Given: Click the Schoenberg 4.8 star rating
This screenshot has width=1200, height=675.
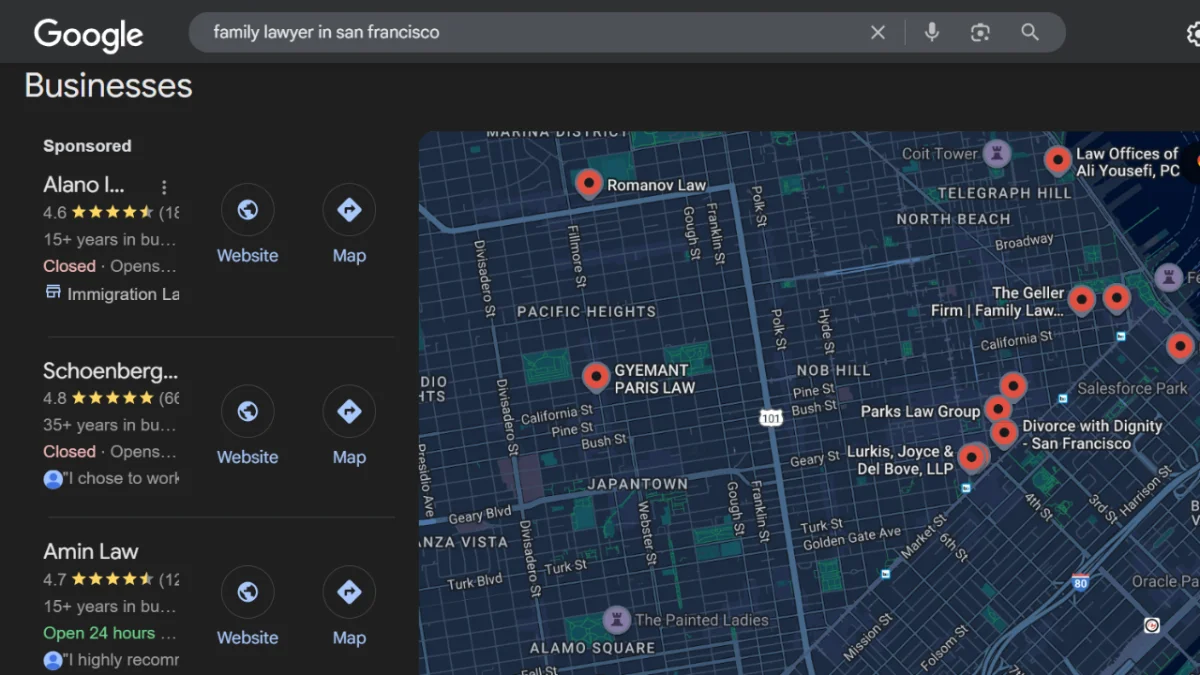Looking at the screenshot, I should tap(111, 398).
